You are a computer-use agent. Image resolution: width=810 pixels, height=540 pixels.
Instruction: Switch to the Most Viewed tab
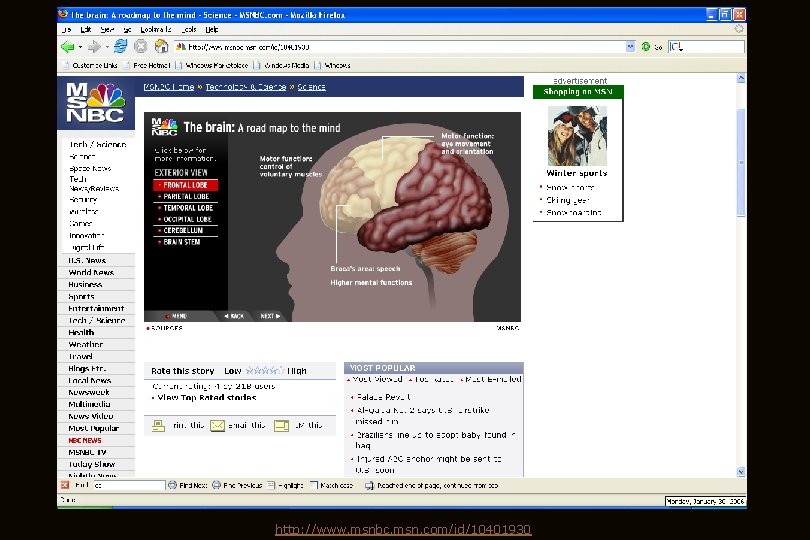pyautogui.click(x=376, y=379)
